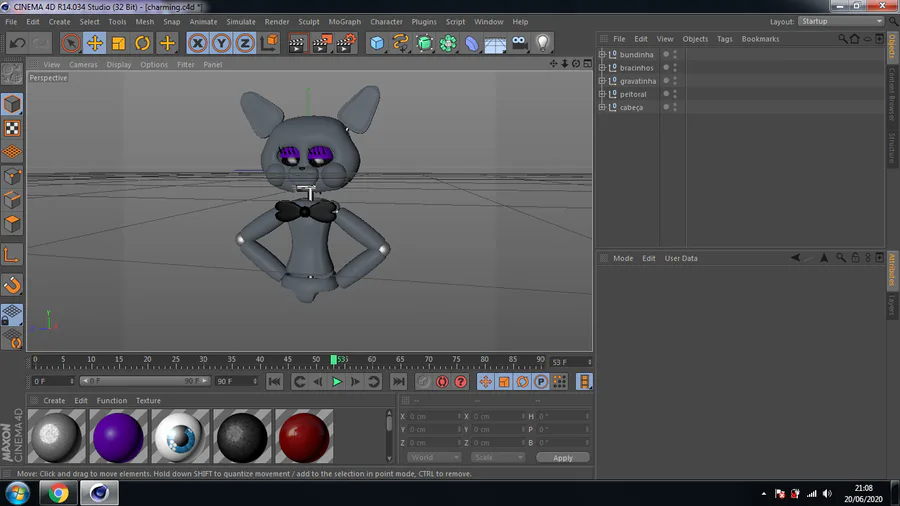900x506 pixels.
Task: Click the green NURBS generator icon
Action: [425, 43]
